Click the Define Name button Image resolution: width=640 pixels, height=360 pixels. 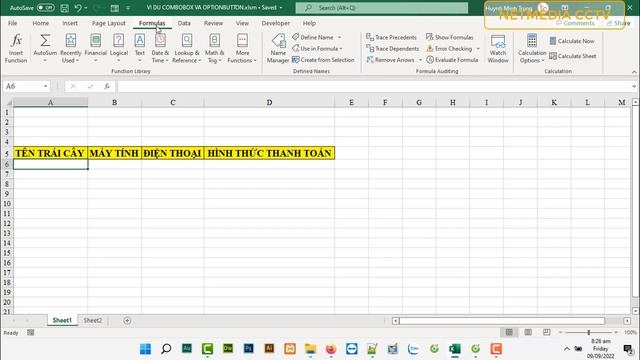point(313,37)
